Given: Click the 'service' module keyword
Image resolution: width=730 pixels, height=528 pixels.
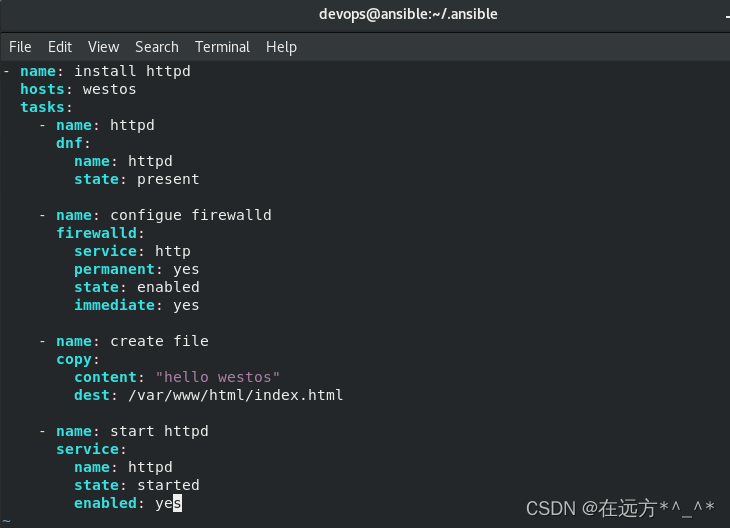Looking at the screenshot, I should [x=88, y=449].
